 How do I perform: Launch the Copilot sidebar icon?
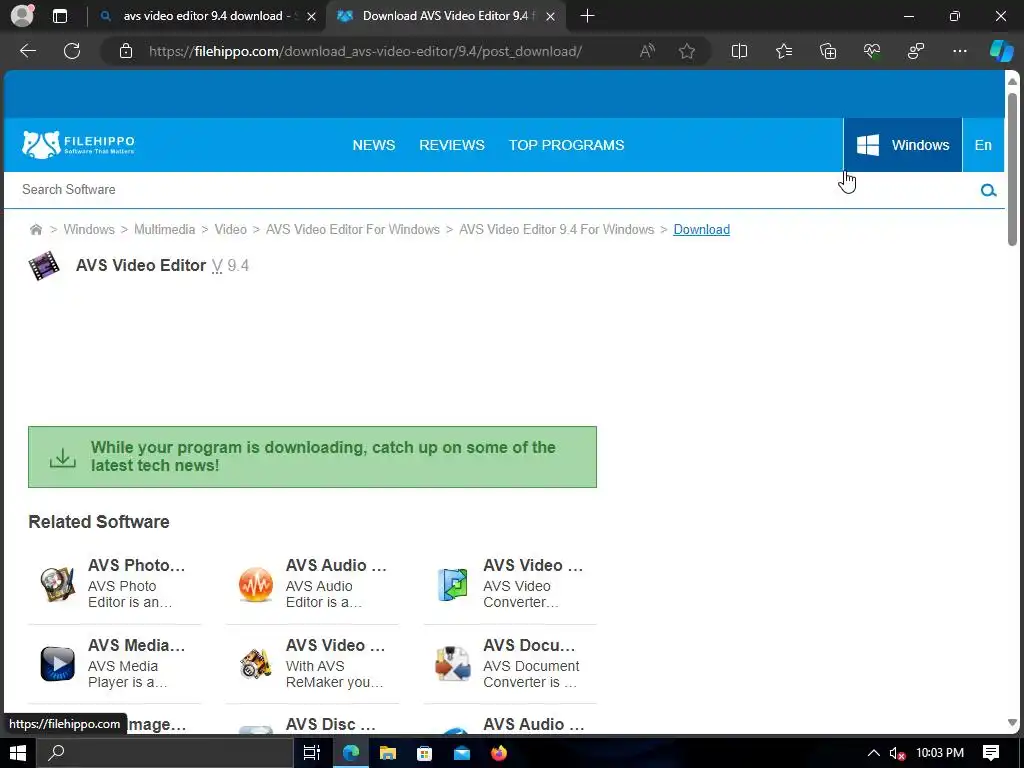click(1001, 51)
